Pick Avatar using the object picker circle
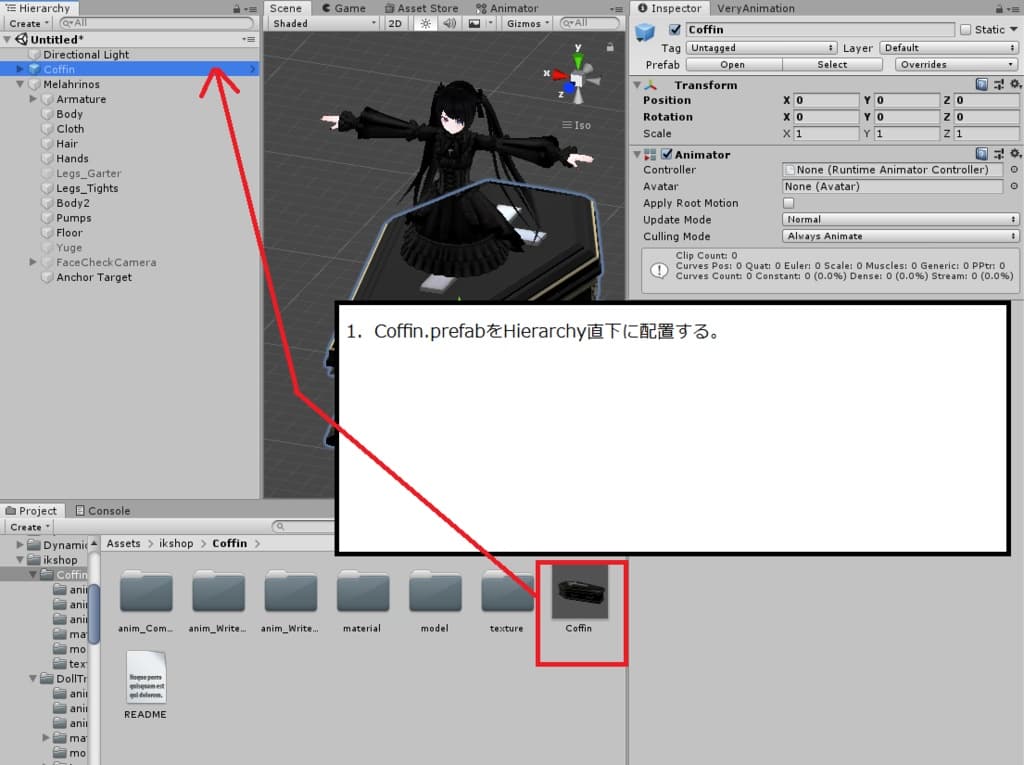The width and height of the screenshot is (1024, 765). pyautogui.click(x=1014, y=186)
